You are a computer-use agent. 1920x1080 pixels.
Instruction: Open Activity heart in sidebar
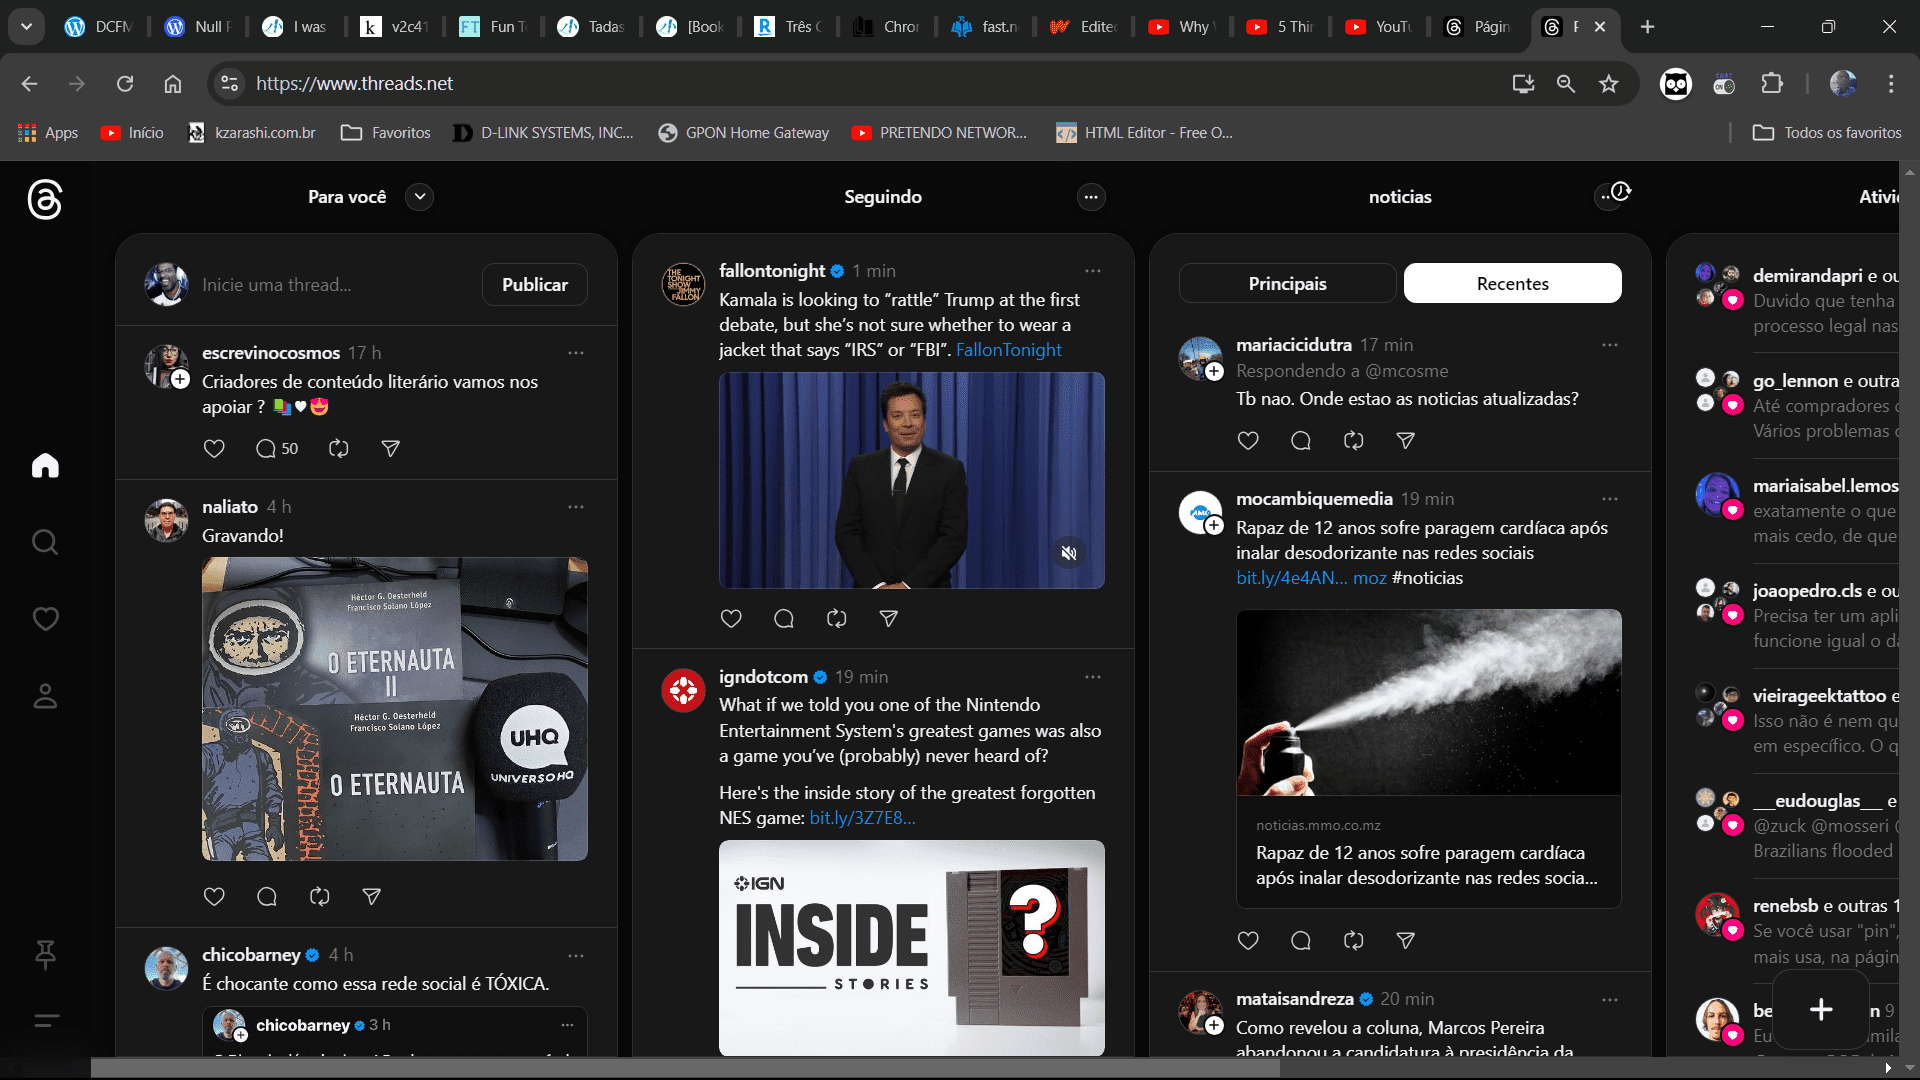(x=45, y=619)
